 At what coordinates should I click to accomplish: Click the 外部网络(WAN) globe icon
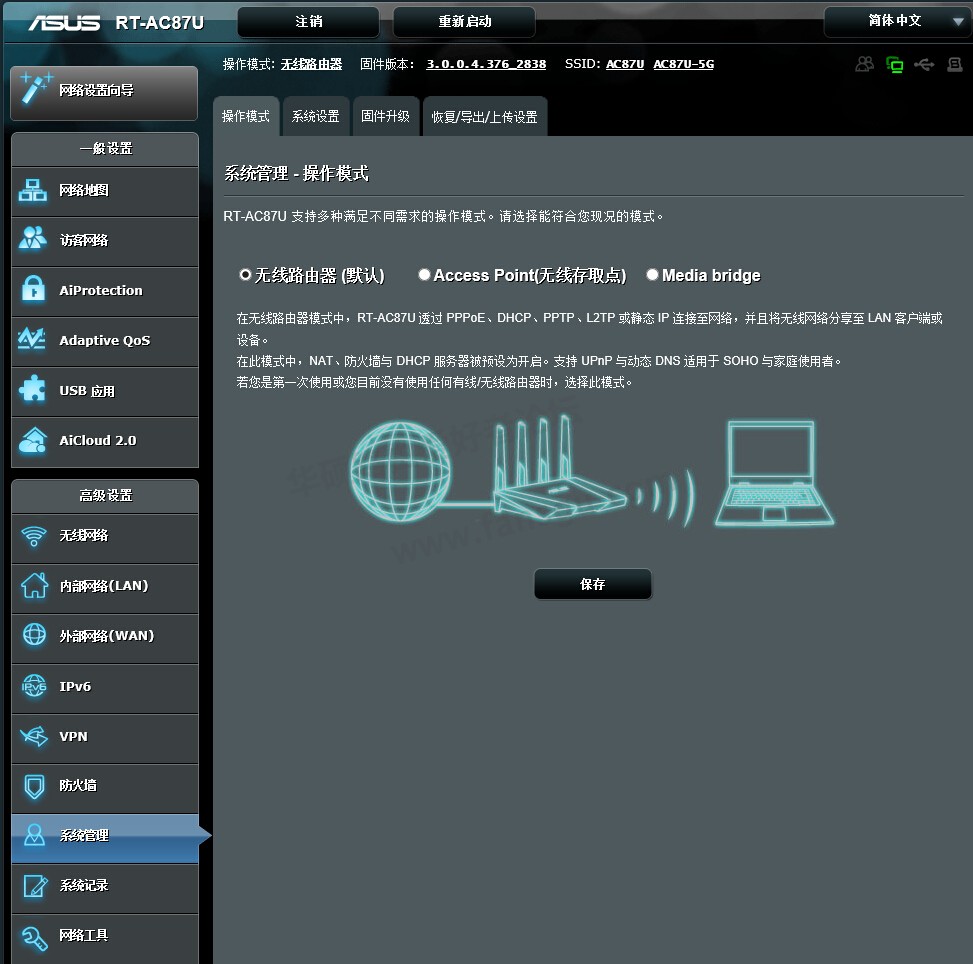pyautogui.click(x=34, y=634)
